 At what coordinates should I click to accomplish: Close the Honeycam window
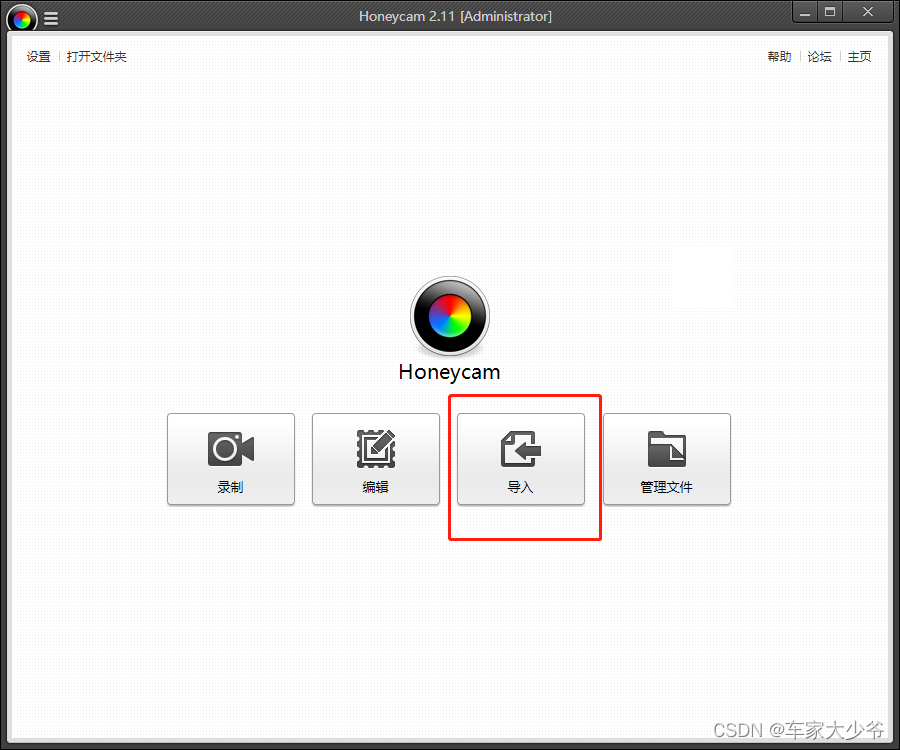click(868, 13)
